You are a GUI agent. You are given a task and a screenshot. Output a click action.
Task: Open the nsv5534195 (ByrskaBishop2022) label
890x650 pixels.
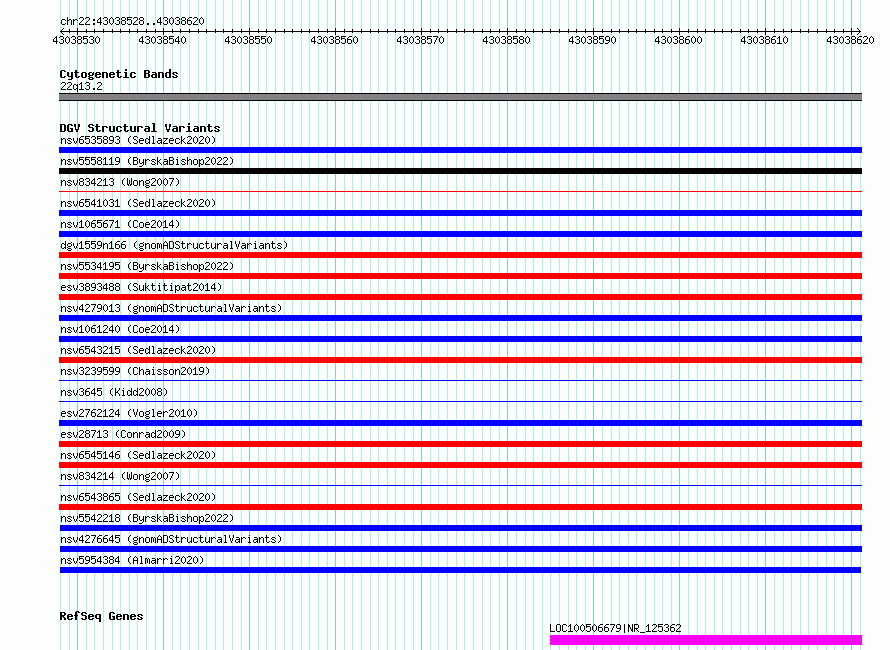147,266
